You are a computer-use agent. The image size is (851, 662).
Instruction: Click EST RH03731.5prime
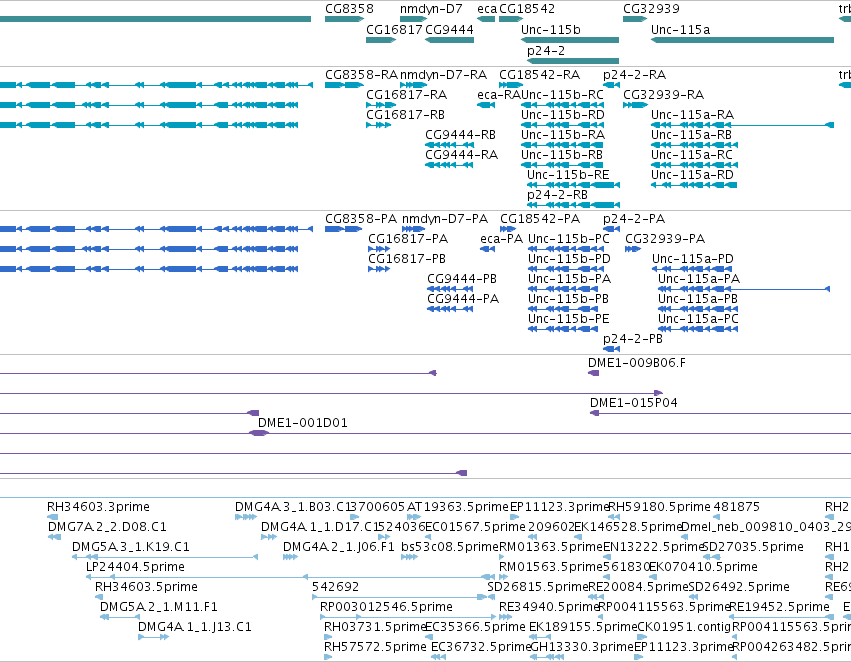[x=328, y=637]
